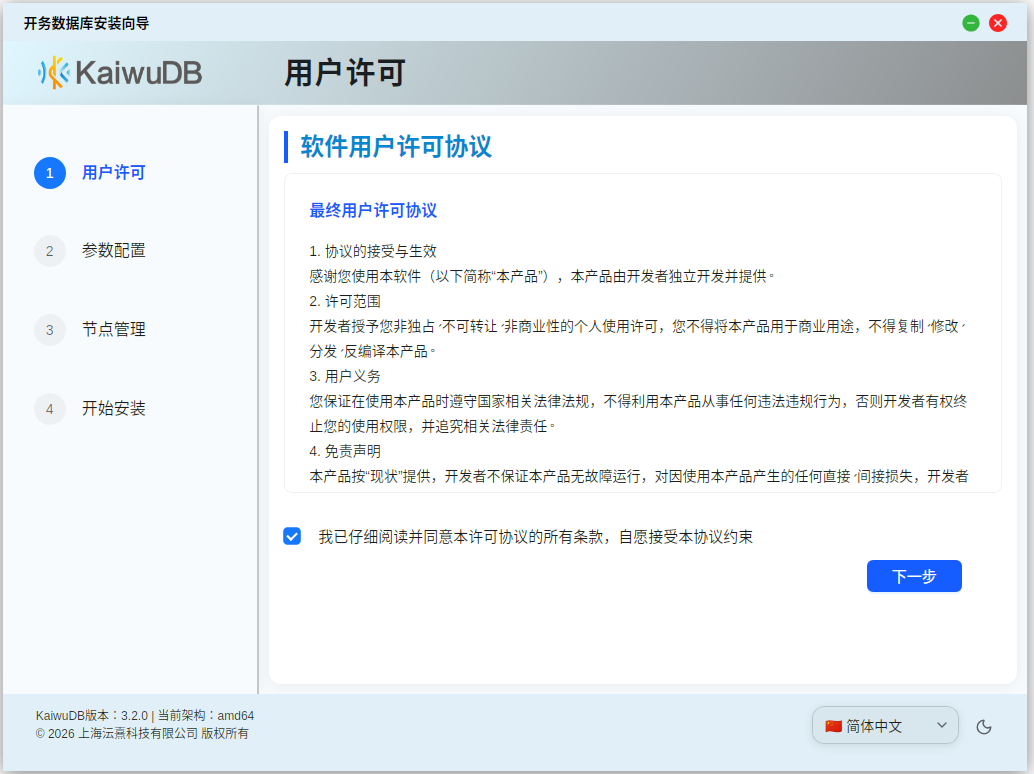Screen dimensions: 1034x774
Task: Select step 4 number circle
Action: 49,409
